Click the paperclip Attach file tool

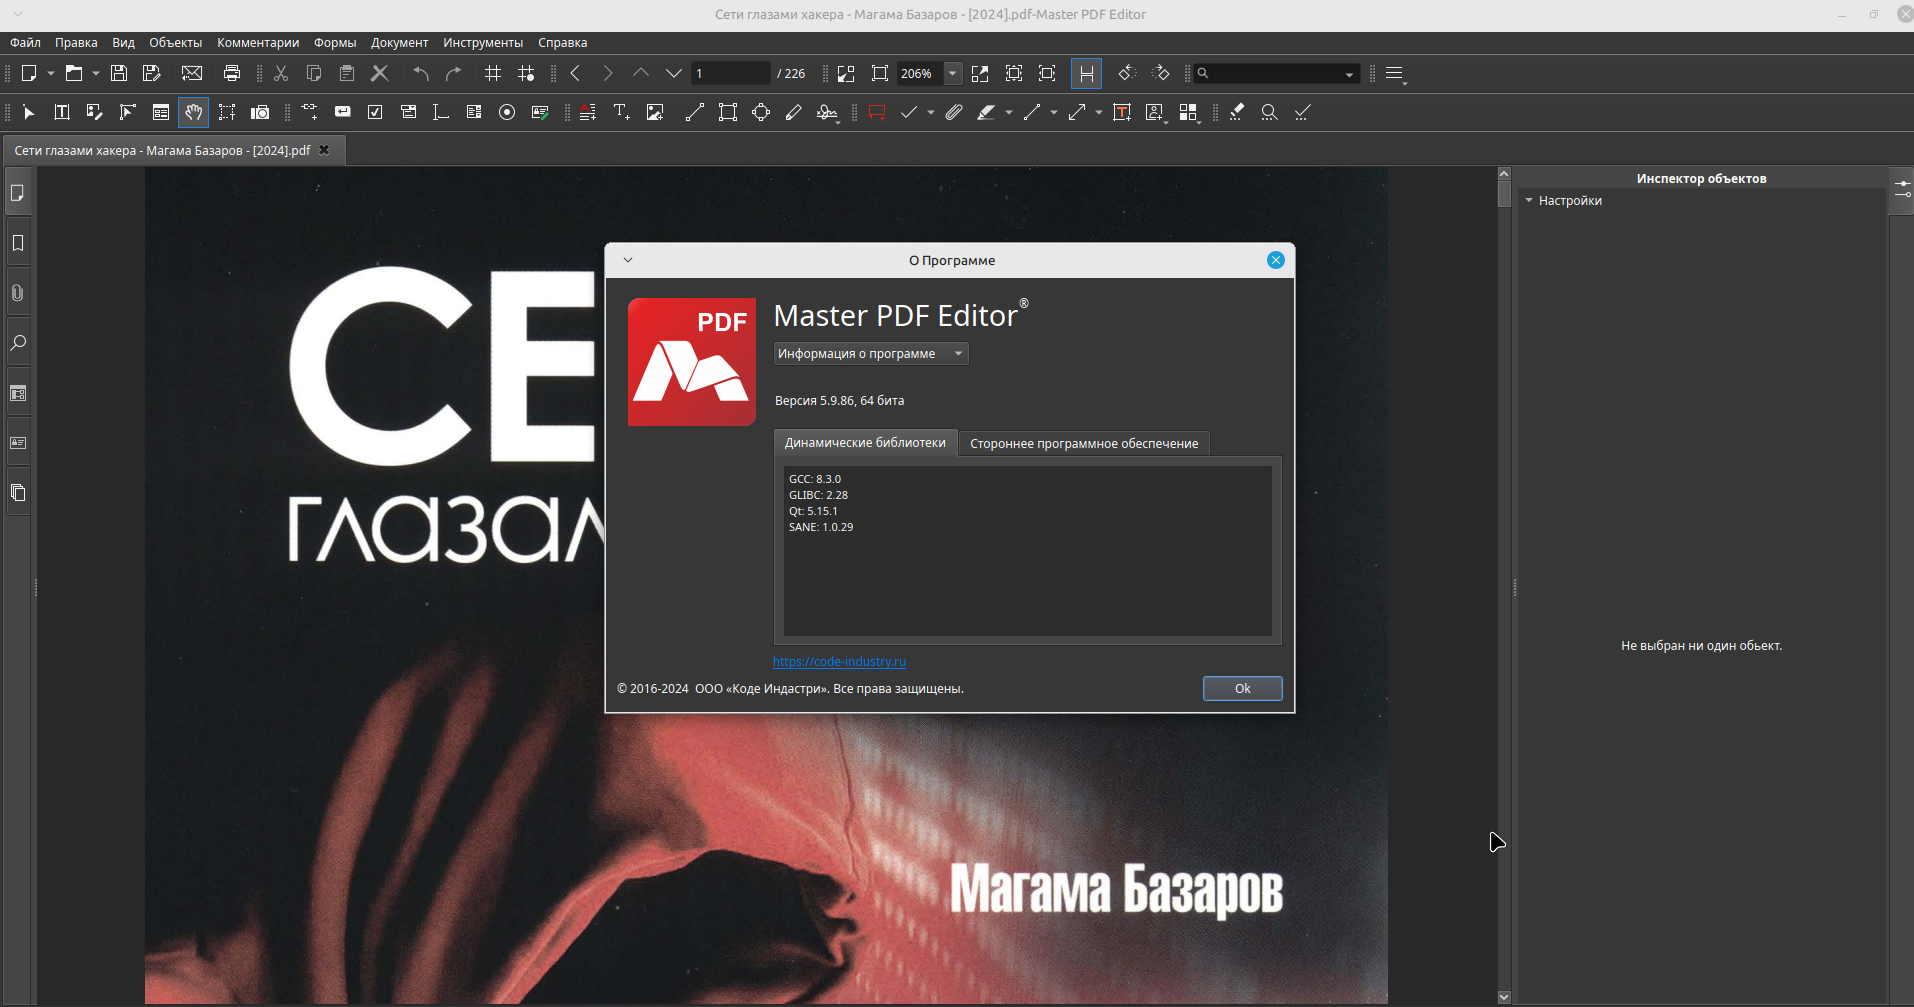[x=954, y=113]
